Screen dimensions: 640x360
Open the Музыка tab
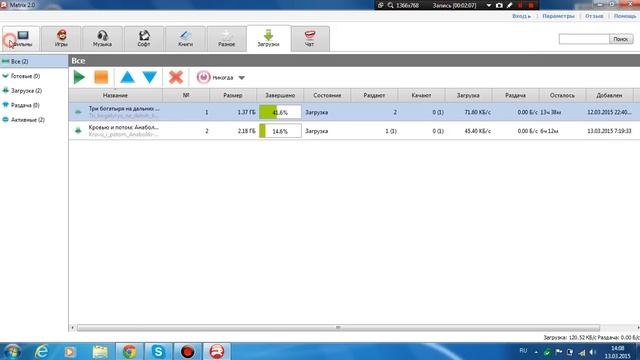coord(102,39)
